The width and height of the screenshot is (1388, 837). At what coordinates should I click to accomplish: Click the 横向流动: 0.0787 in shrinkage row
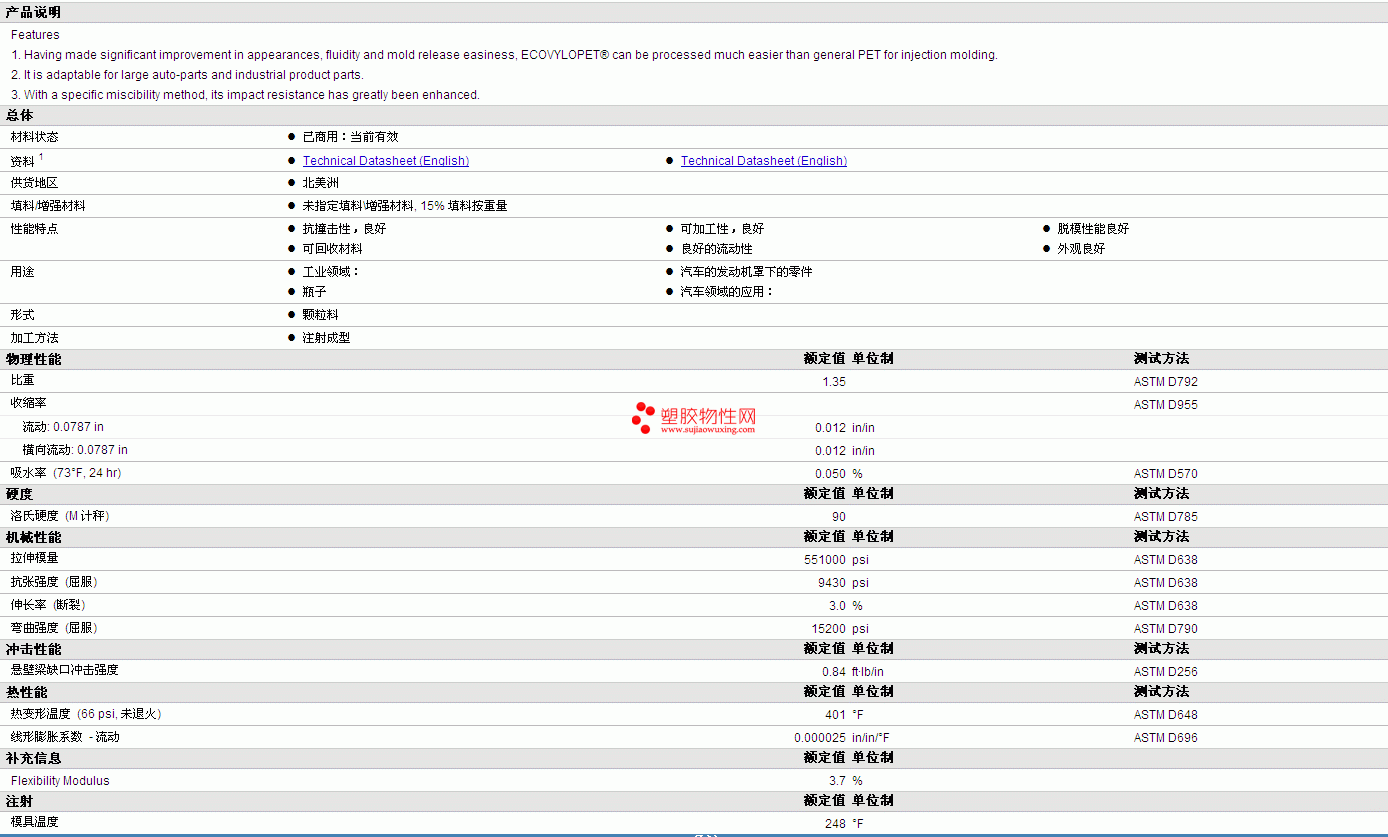[75, 450]
